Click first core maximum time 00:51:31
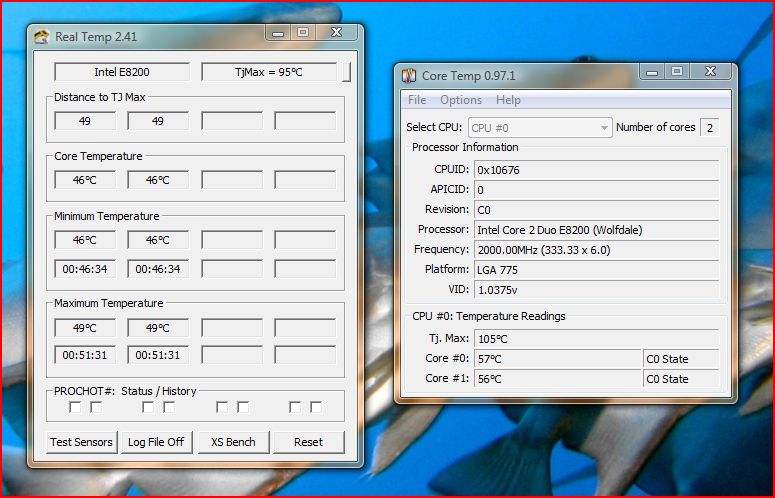Screen dimensions: 775x498 pos(85,355)
